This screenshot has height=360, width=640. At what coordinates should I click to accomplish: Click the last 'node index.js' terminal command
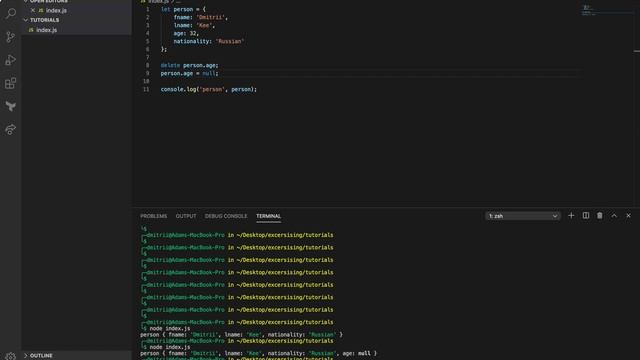(x=170, y=347)
